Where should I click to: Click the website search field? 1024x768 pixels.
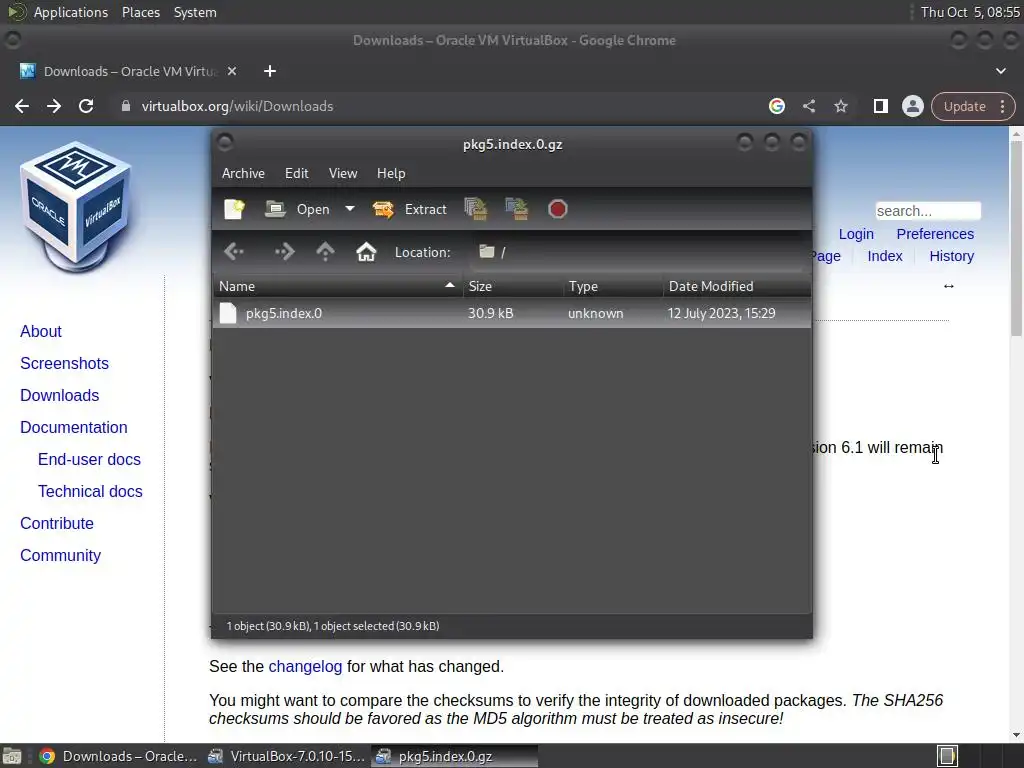pos(928,211)
